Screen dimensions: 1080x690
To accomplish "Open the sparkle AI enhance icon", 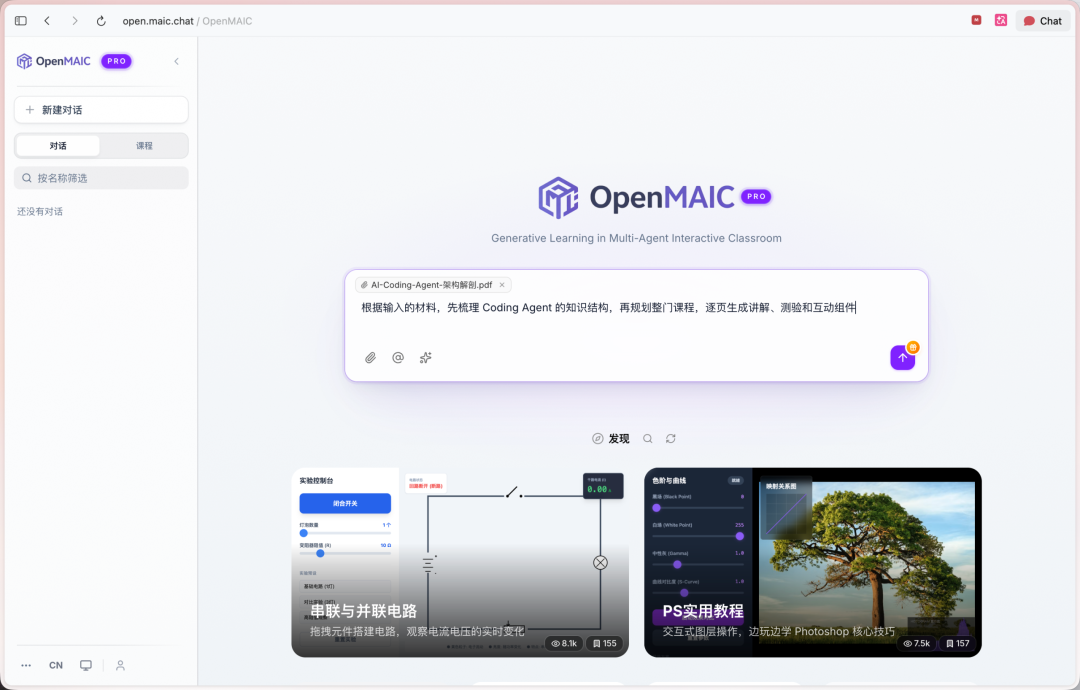I will (x=426, y=357).
